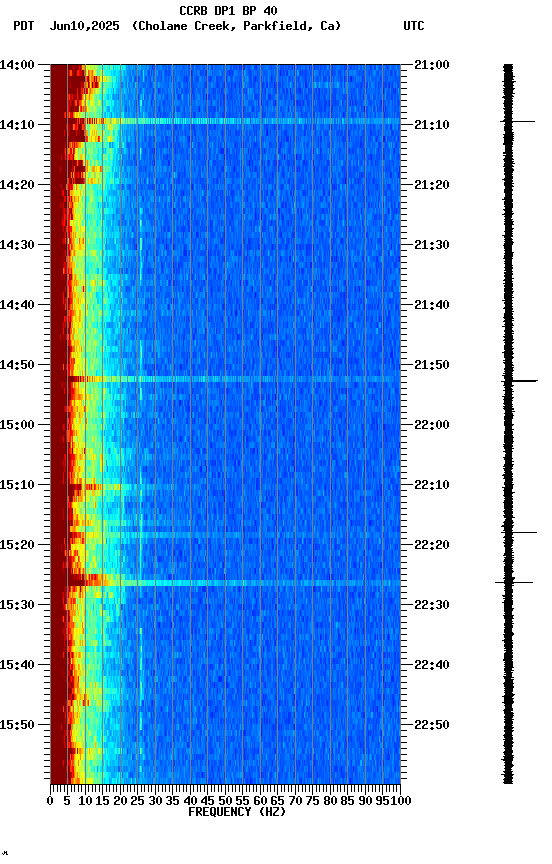Click the 22:00 UTC time label
Screen dimensions: 552x864
pos(432,425)
